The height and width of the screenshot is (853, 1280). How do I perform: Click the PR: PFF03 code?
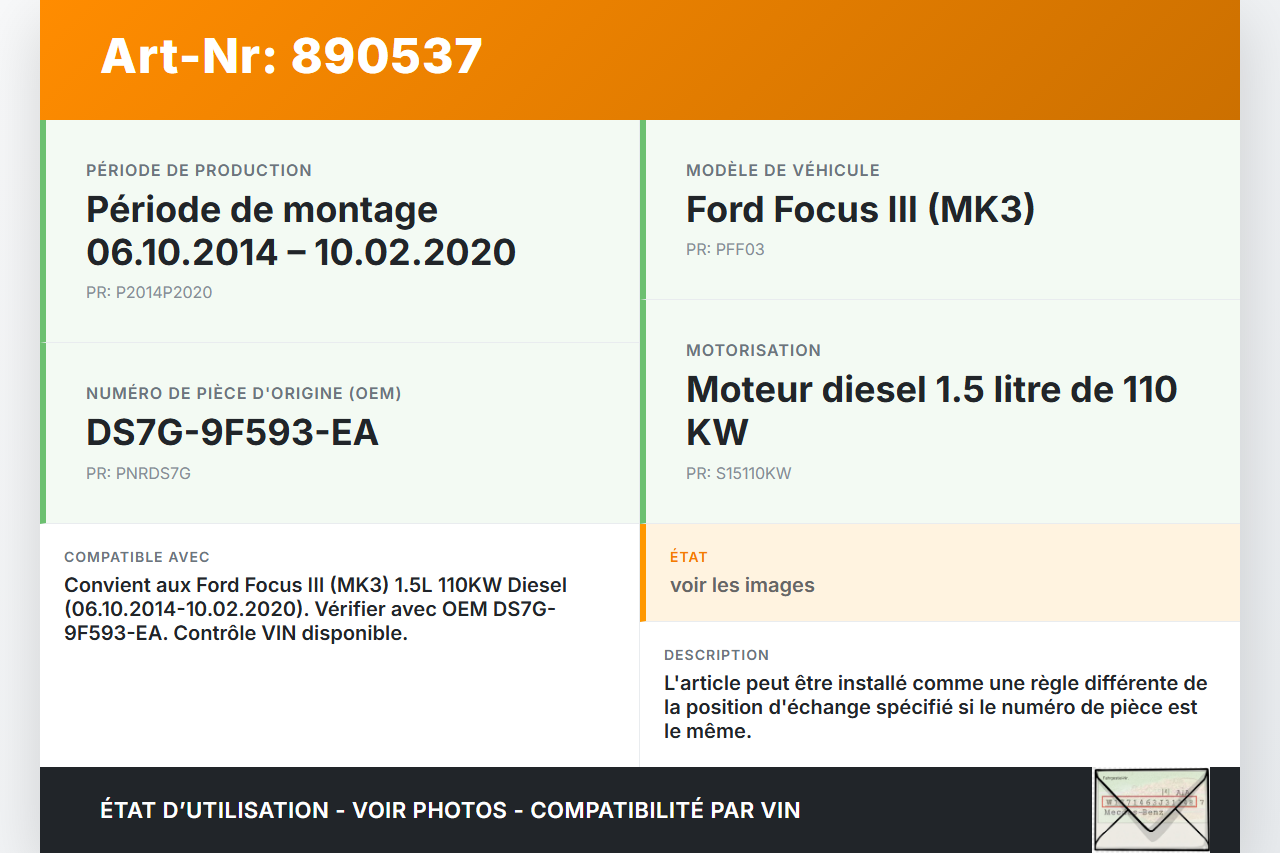pos(725,250)
